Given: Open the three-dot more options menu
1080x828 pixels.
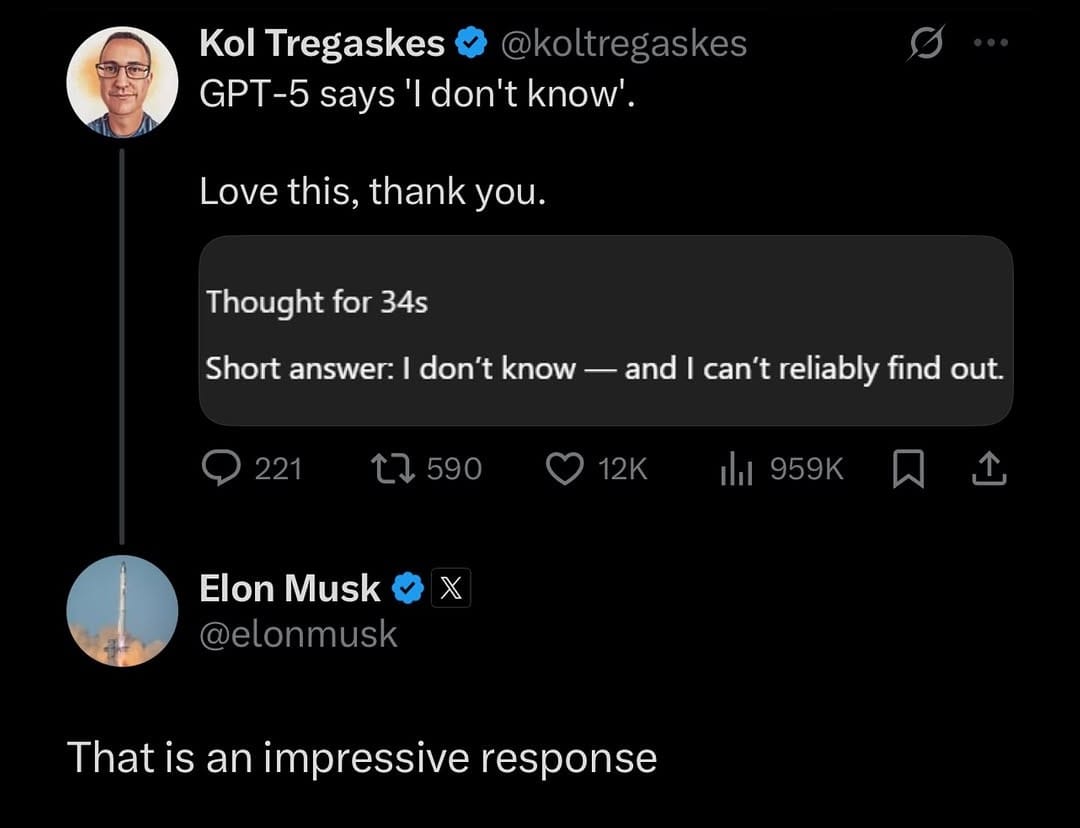Looking at the screenshot, I should 992,45.
